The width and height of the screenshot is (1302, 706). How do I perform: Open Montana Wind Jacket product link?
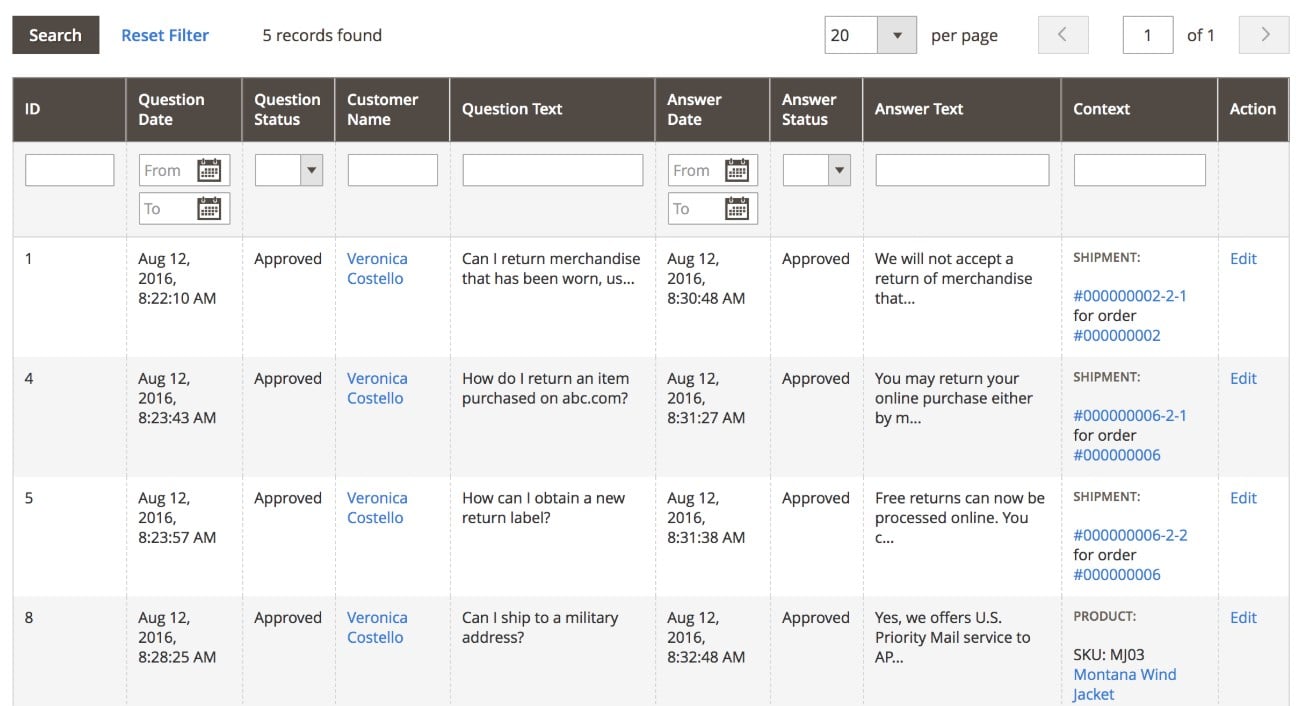coord(1124,685)
